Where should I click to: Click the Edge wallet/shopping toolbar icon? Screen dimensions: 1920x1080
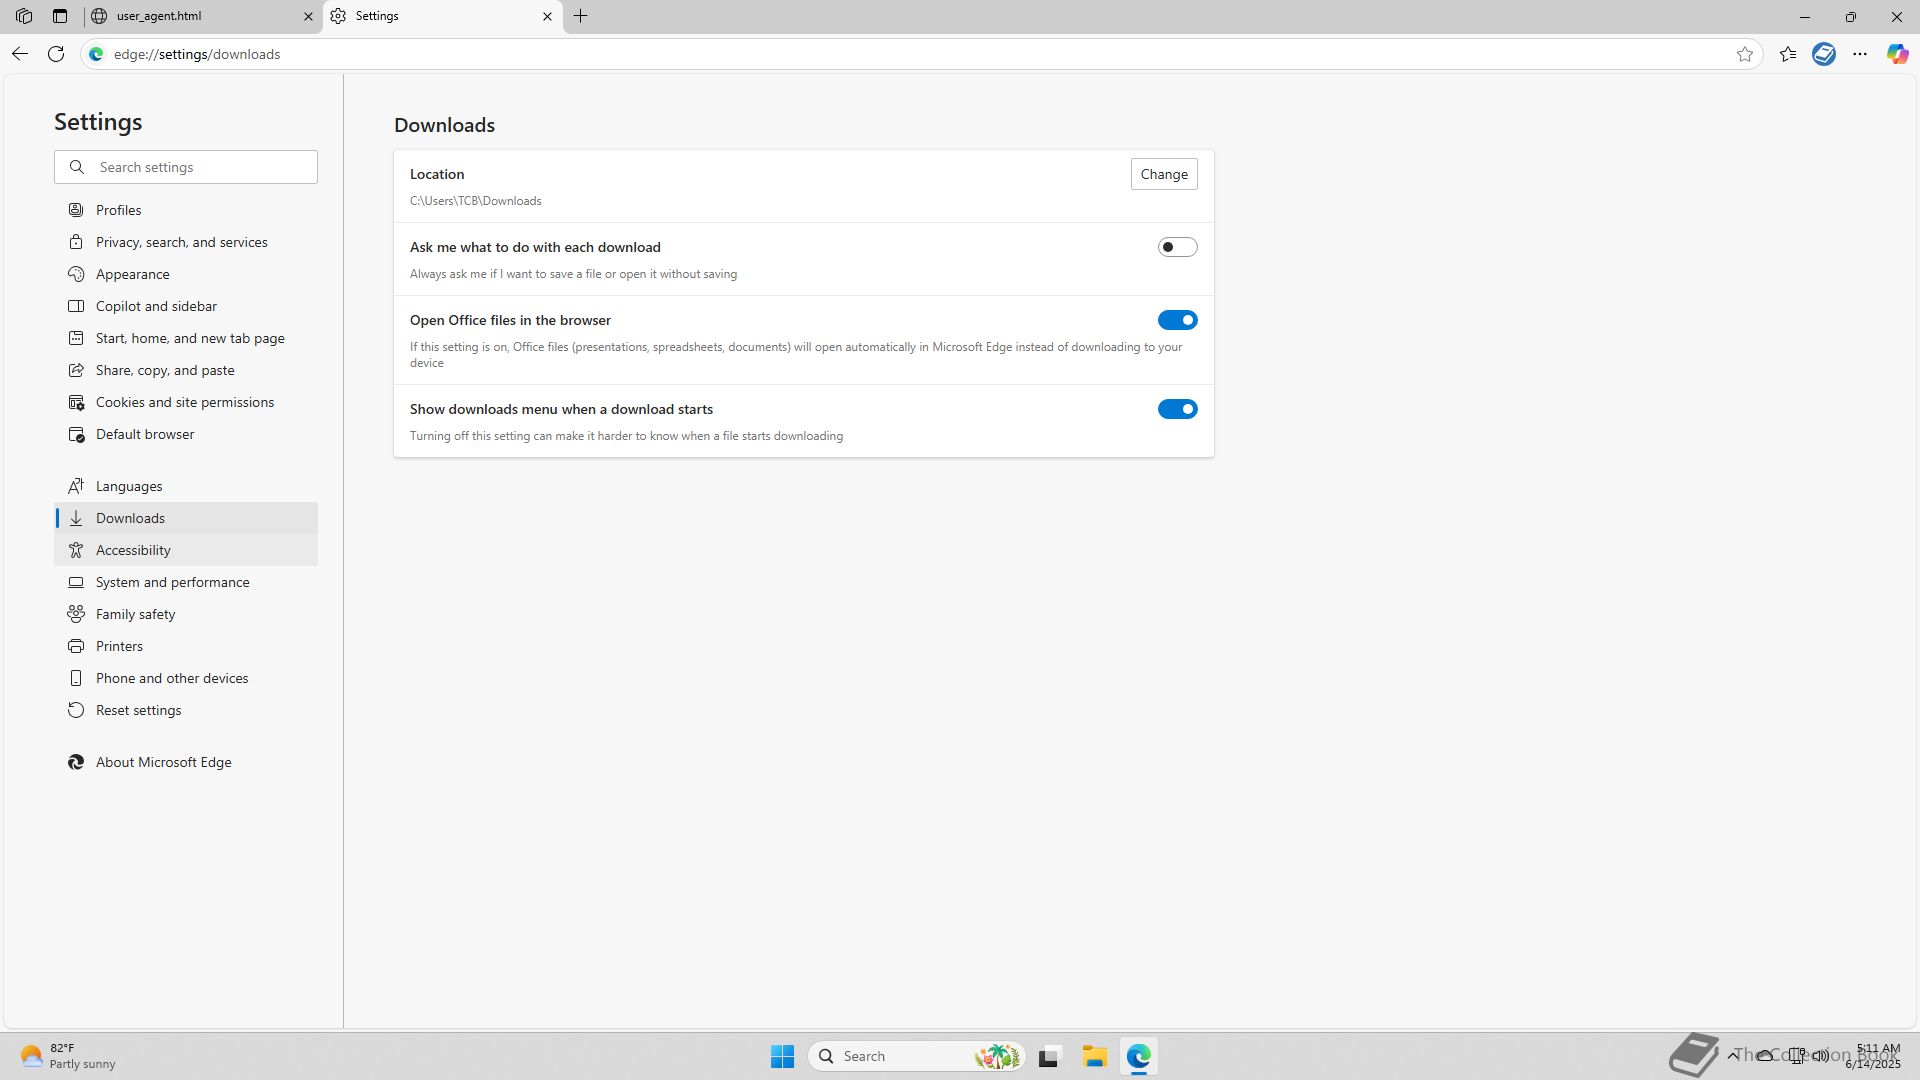[x=1824, y=54]
